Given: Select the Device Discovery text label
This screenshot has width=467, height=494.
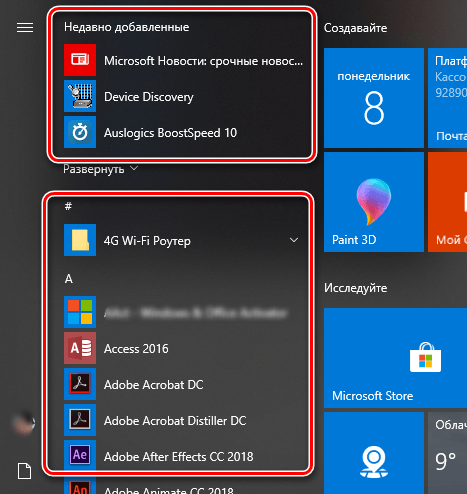Looking at the screenshot, I should pyautogui.click(x=149, y=97).
